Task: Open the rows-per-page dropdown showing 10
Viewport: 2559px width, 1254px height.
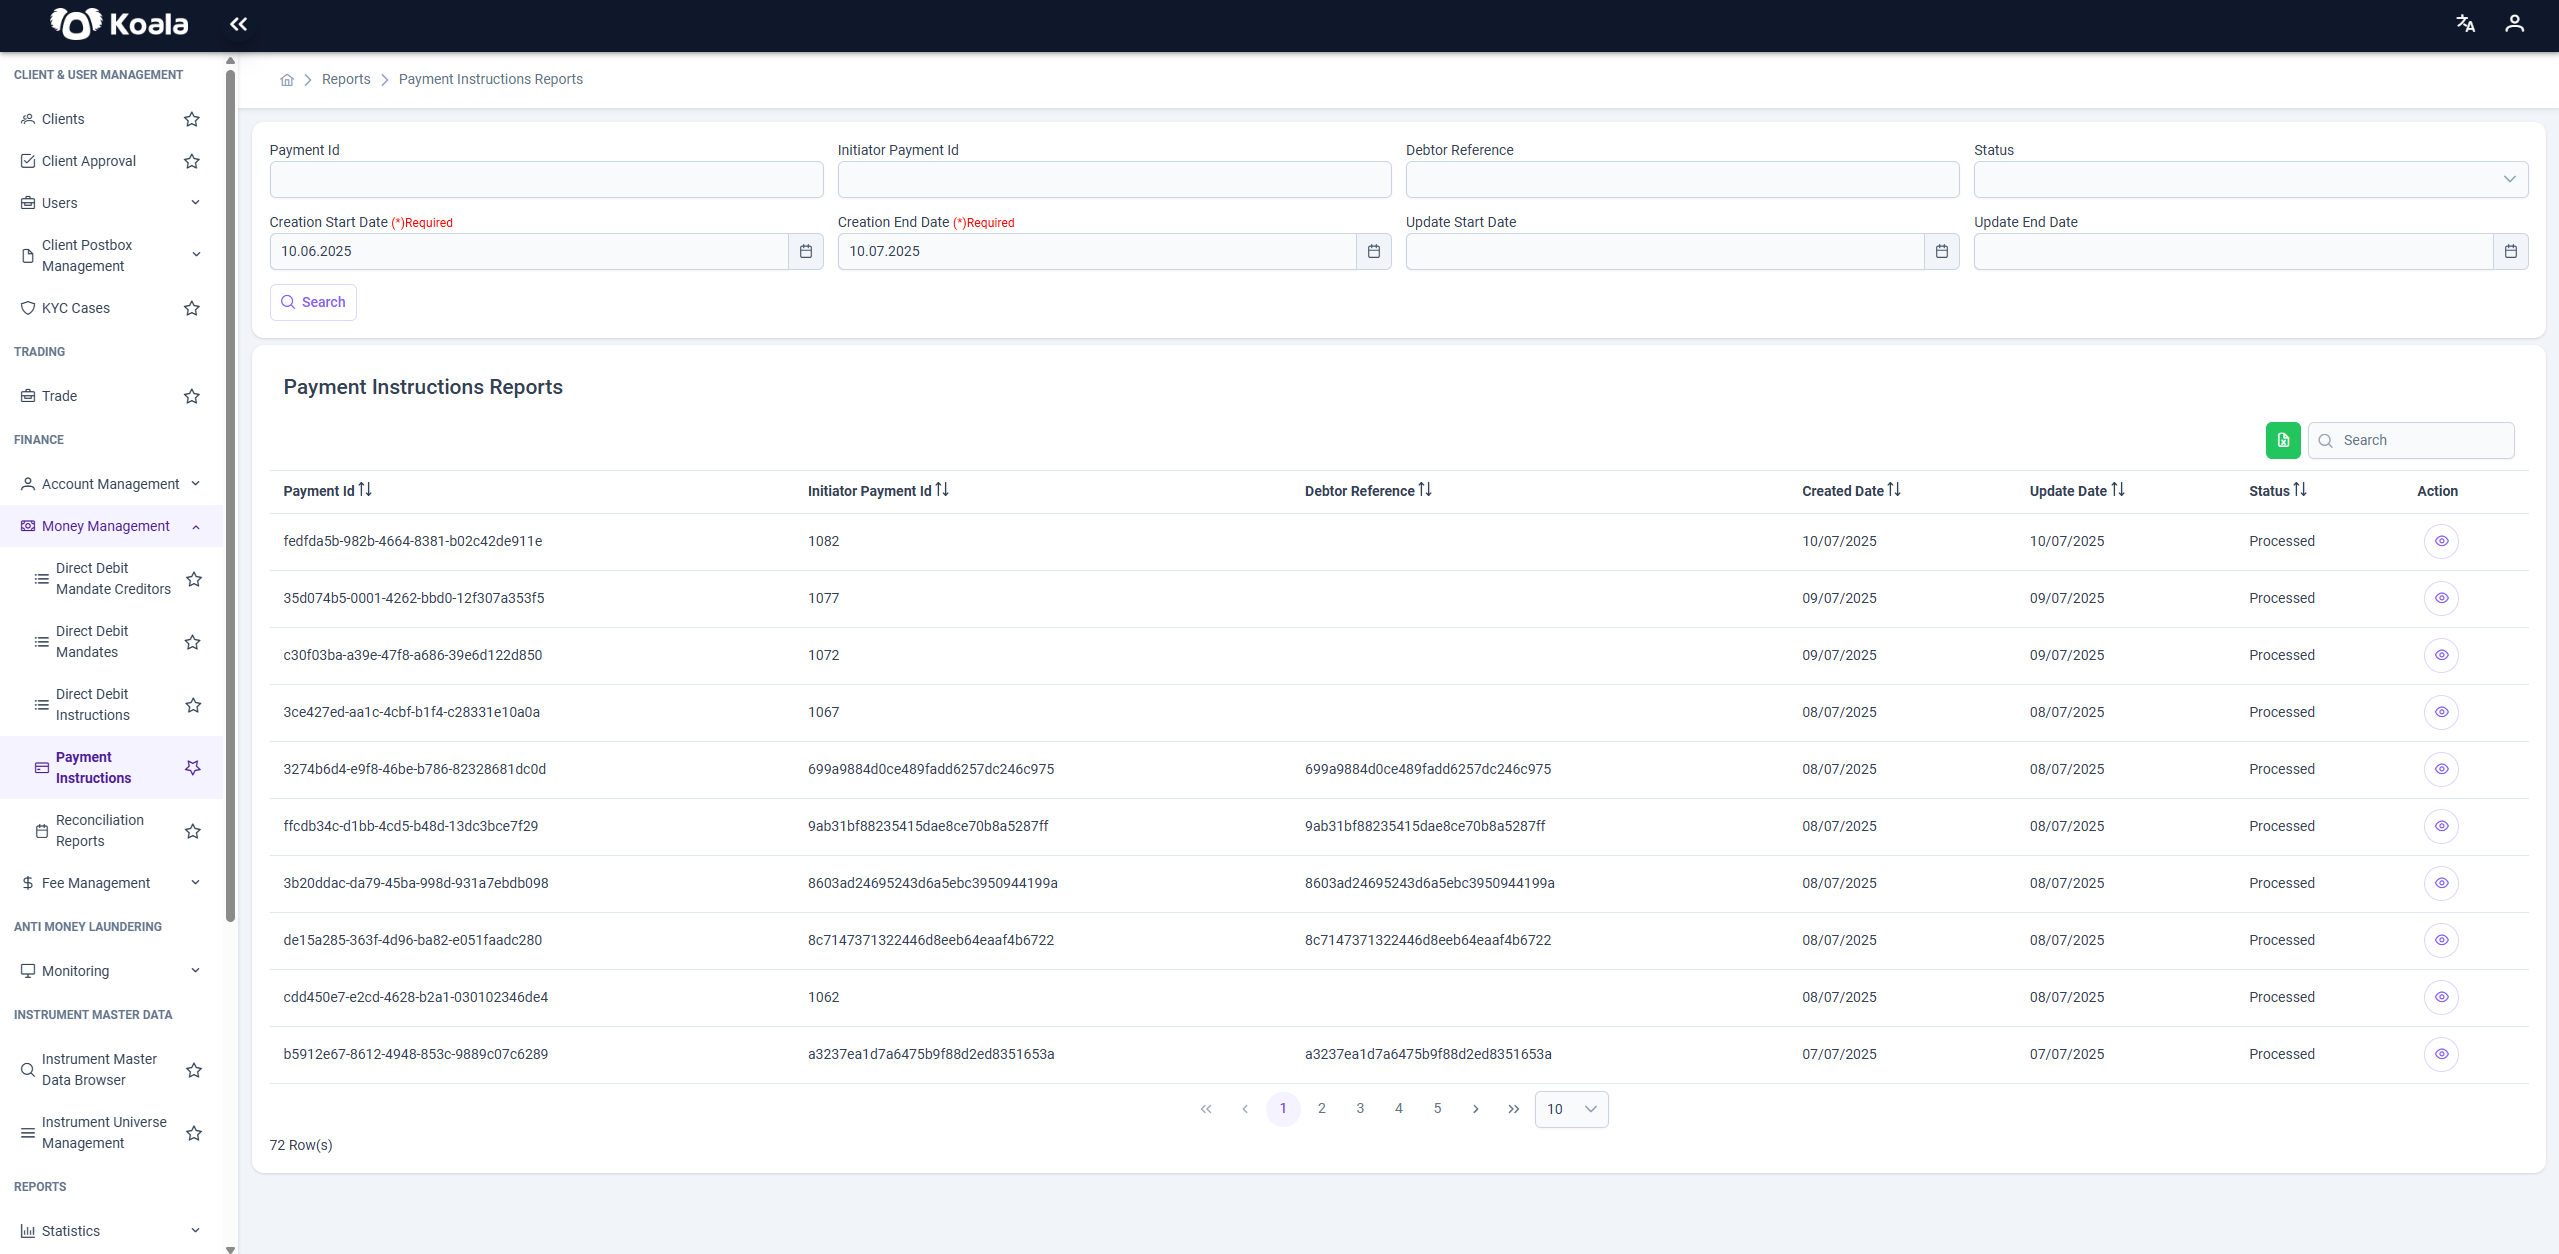Action: [x=1571, y=1109]
